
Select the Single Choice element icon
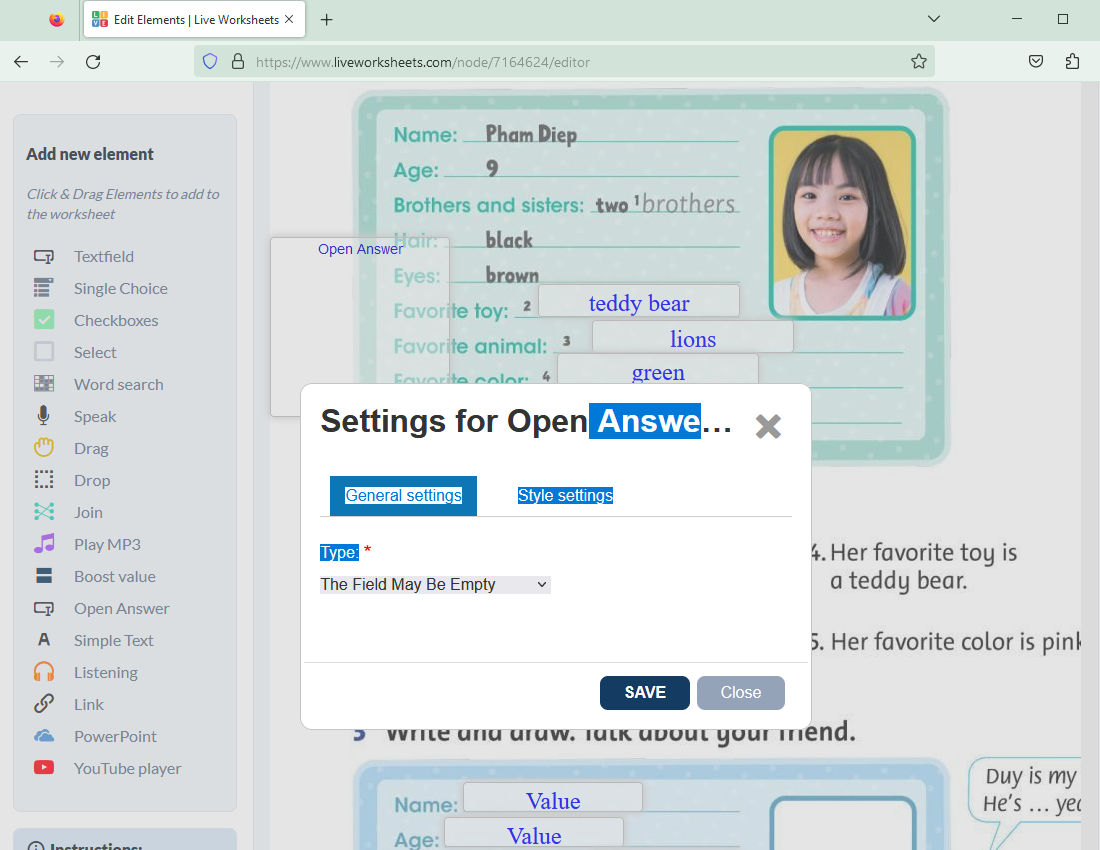tap(43, 289)
